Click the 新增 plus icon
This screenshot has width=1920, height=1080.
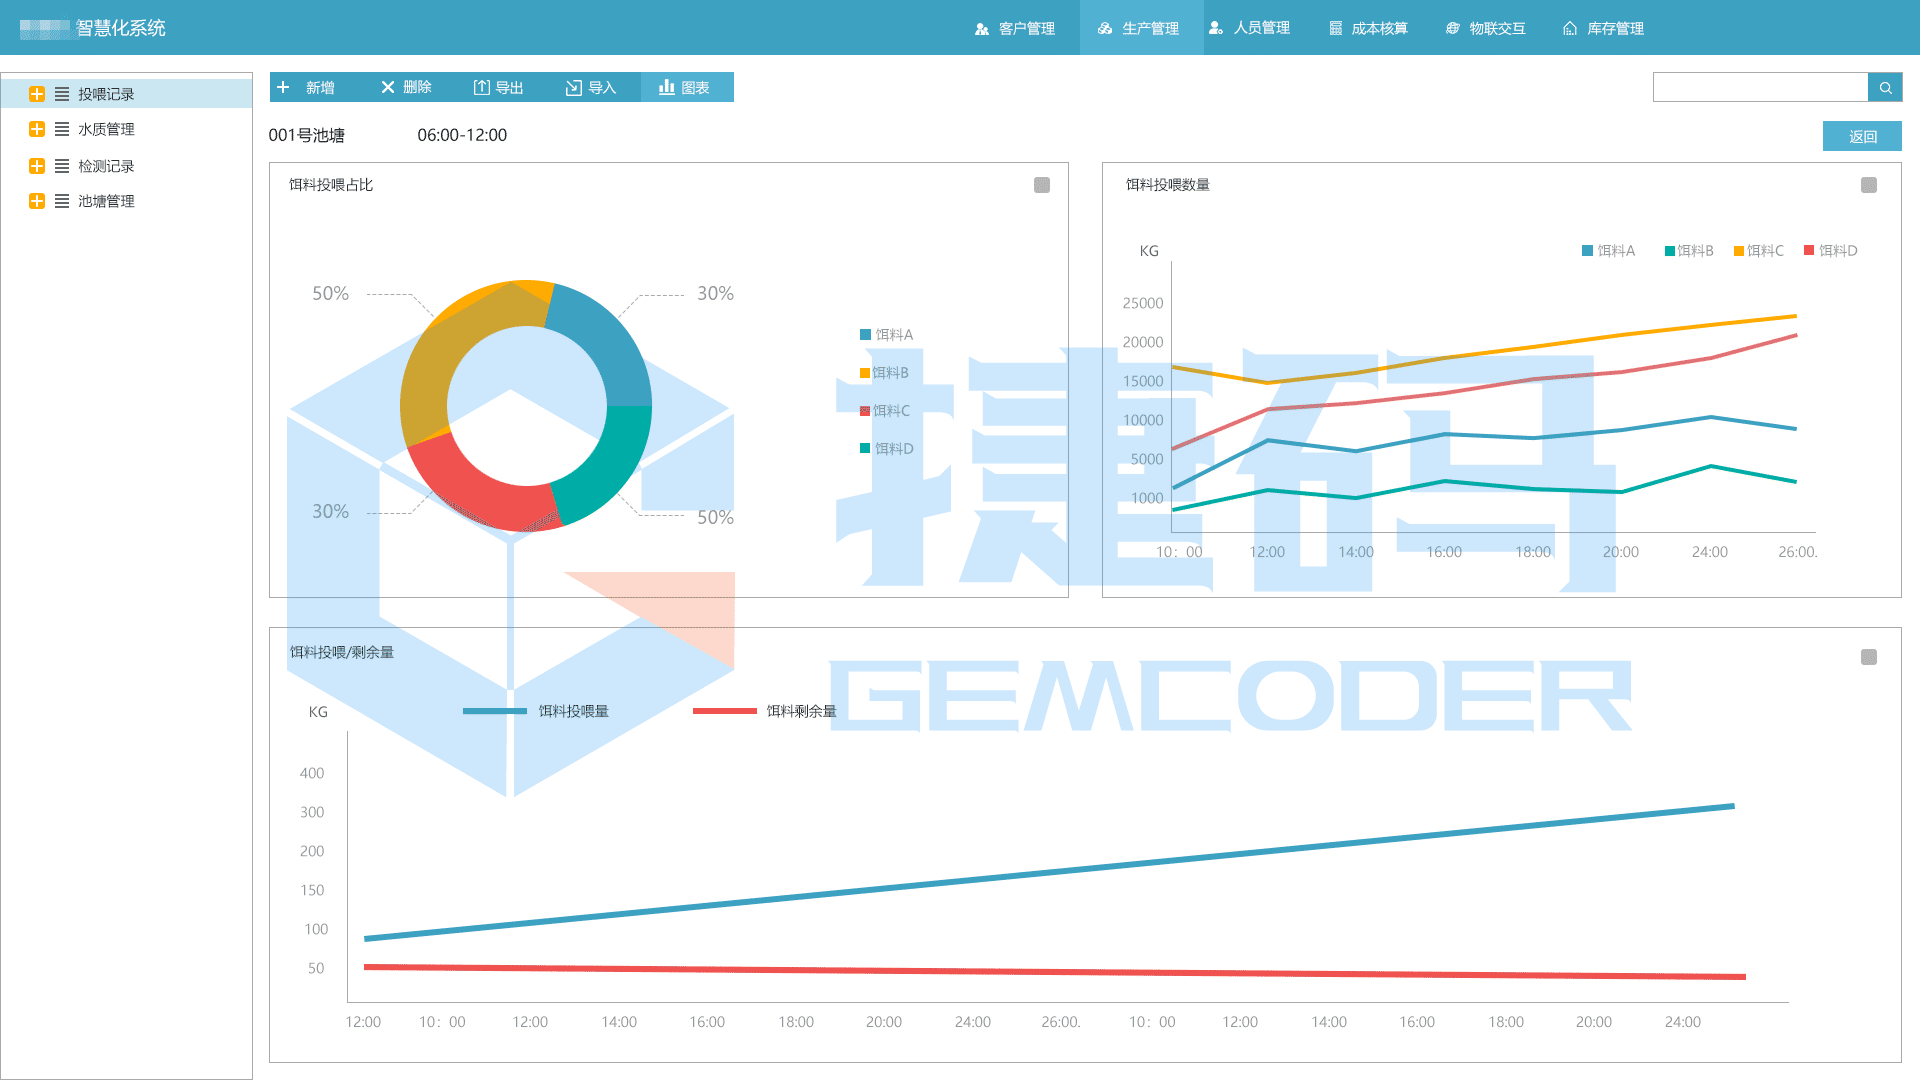(283, 88)
